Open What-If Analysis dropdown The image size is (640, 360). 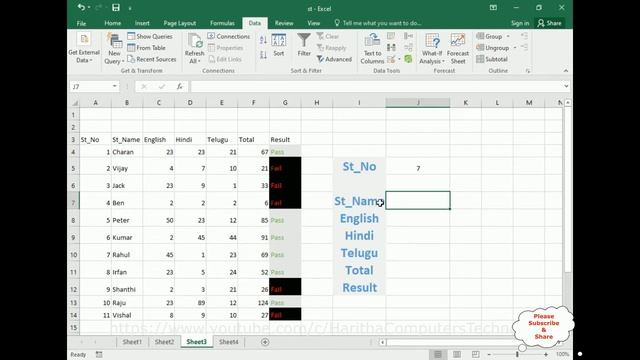432,49
